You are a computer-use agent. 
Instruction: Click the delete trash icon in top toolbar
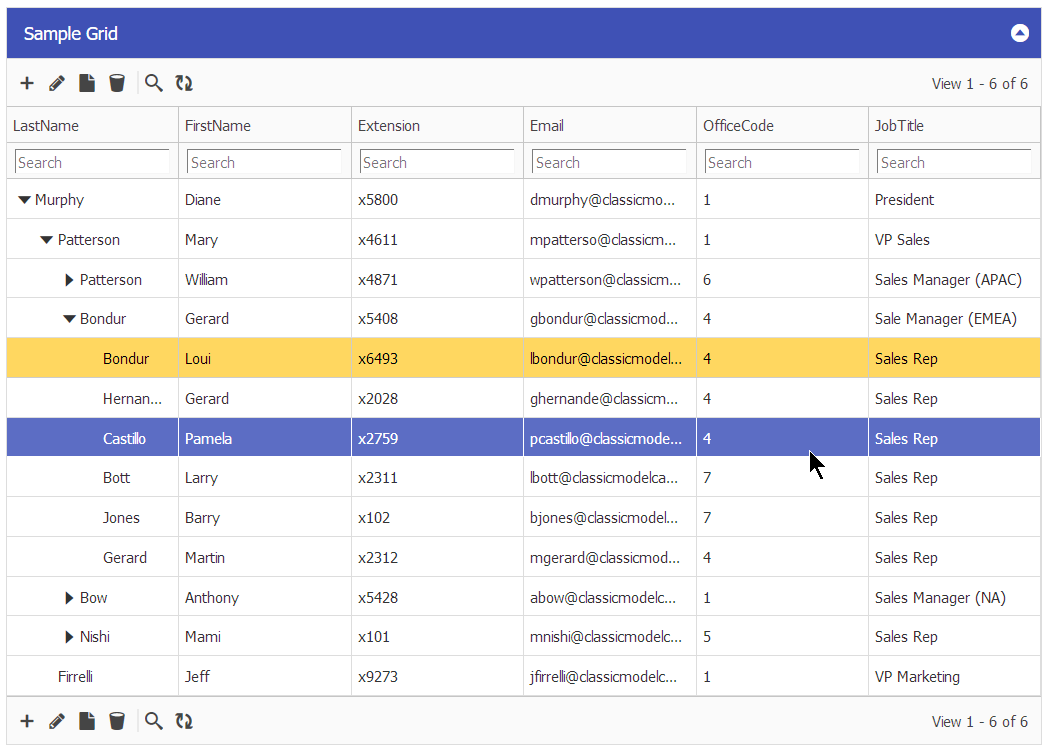(117, 83)
